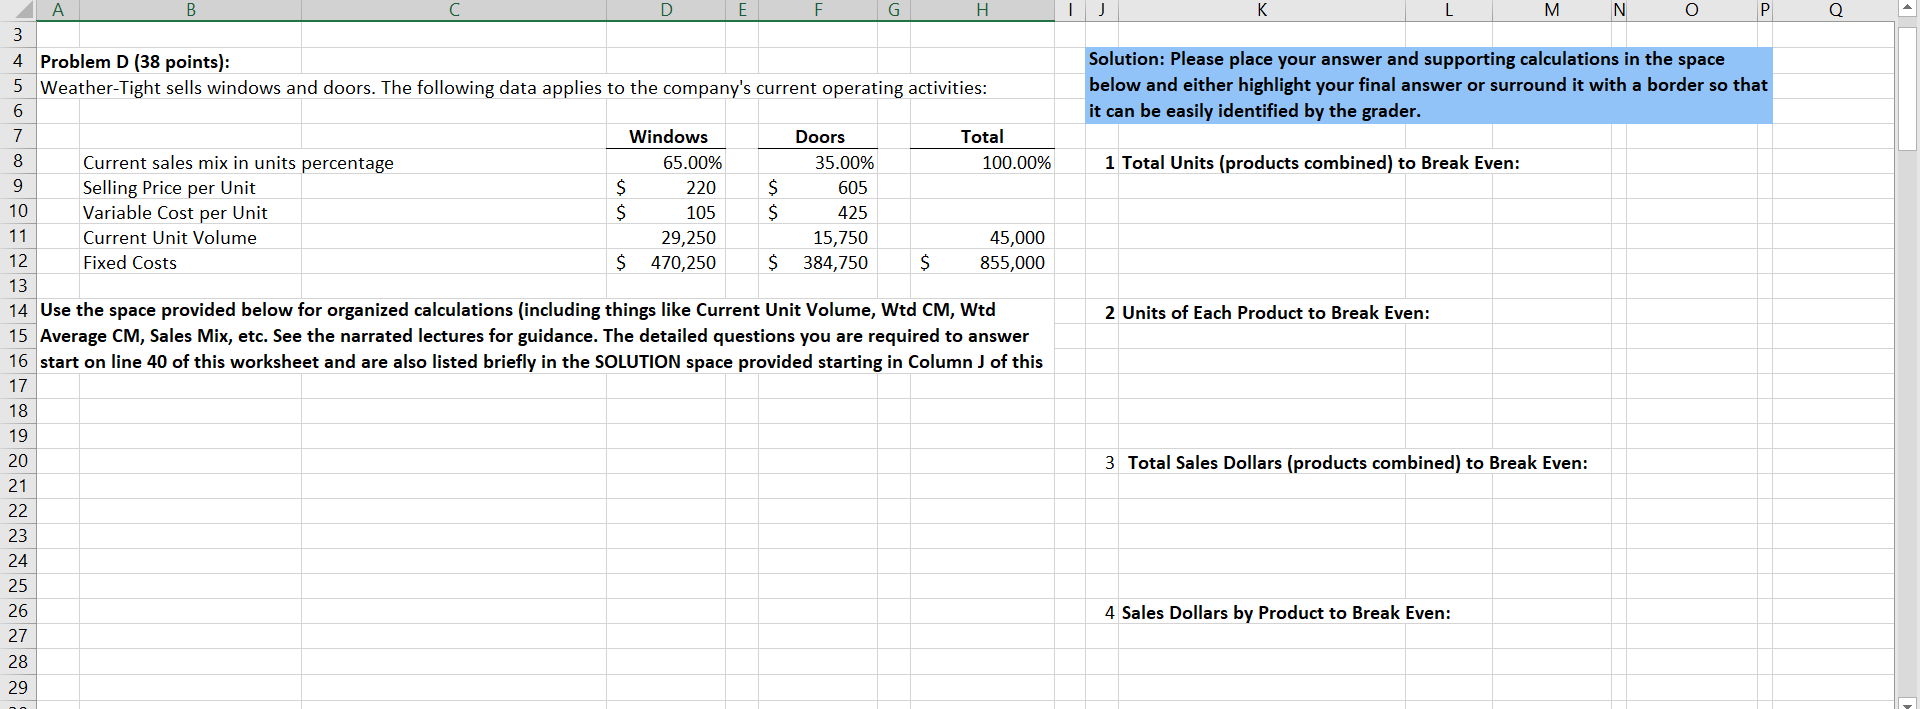
Task: Click 'Total Units (products combined) to Break Even'
Action: (x=1320, y=162)
